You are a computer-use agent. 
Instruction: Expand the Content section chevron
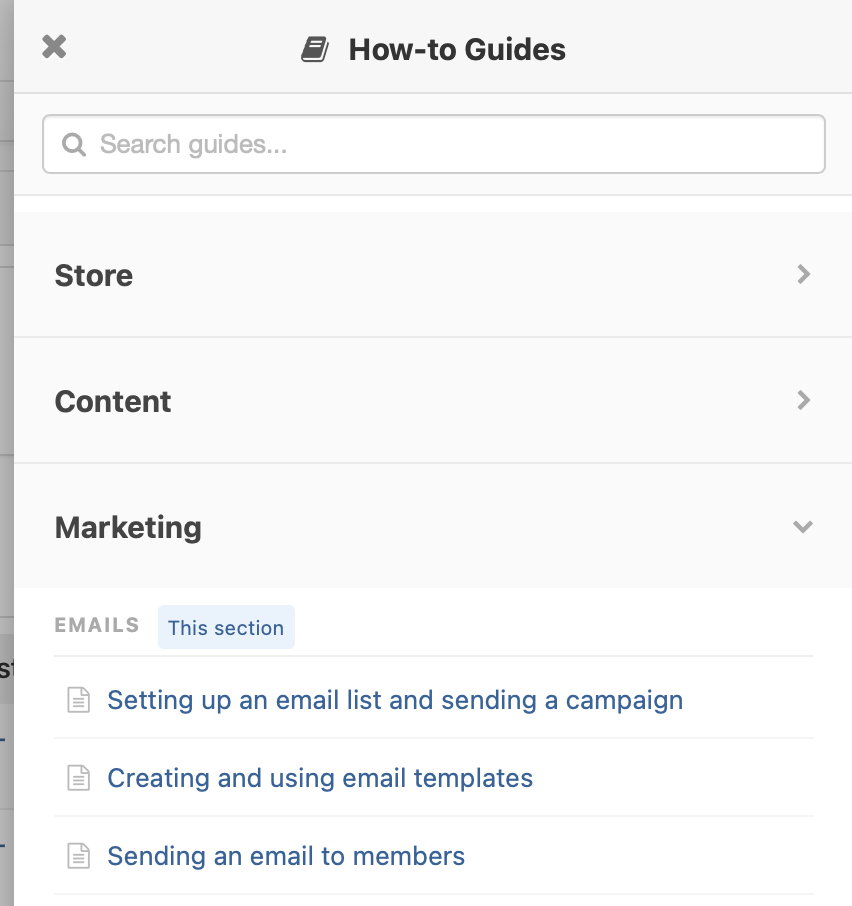803,401
